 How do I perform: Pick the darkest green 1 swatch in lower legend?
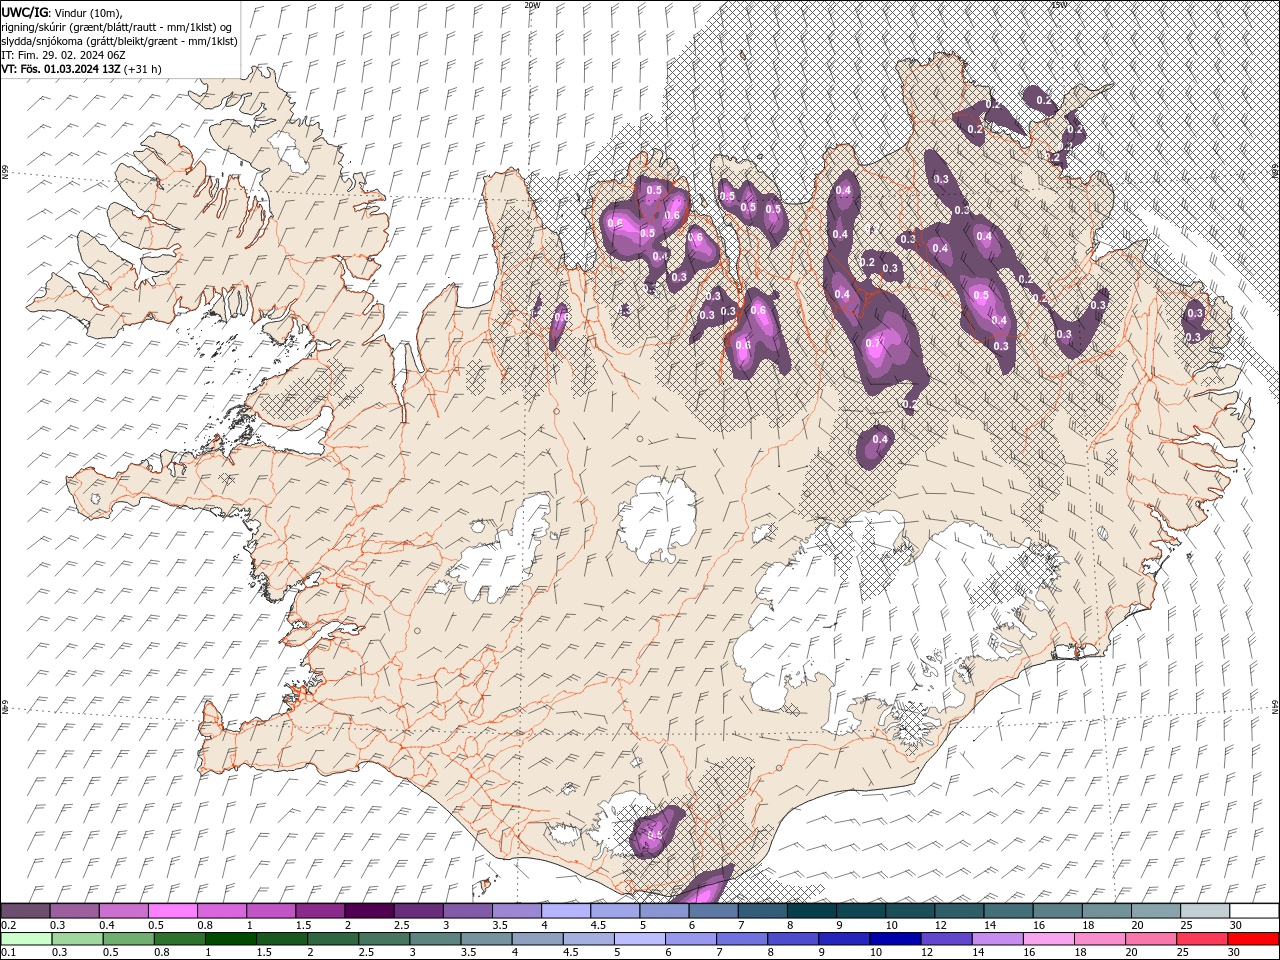point(230,939)
